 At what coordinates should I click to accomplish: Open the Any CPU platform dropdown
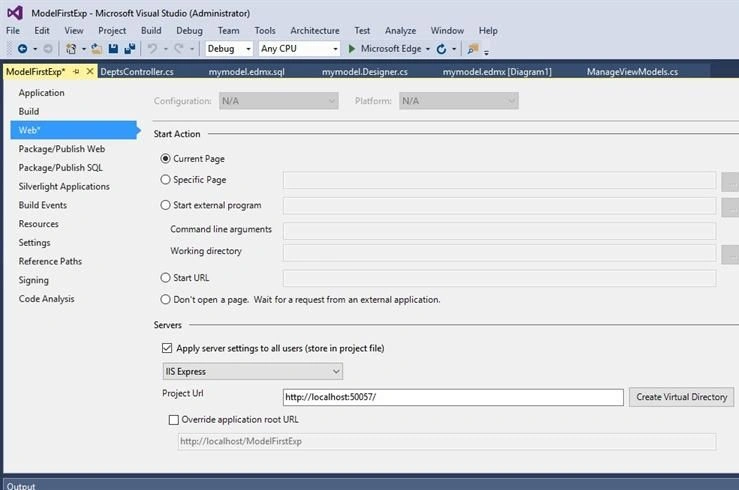(299, 49)
